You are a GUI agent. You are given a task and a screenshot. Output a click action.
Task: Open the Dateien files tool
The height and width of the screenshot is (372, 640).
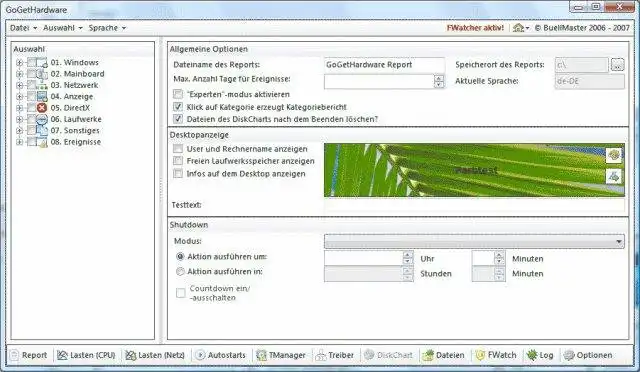point(444,355)
